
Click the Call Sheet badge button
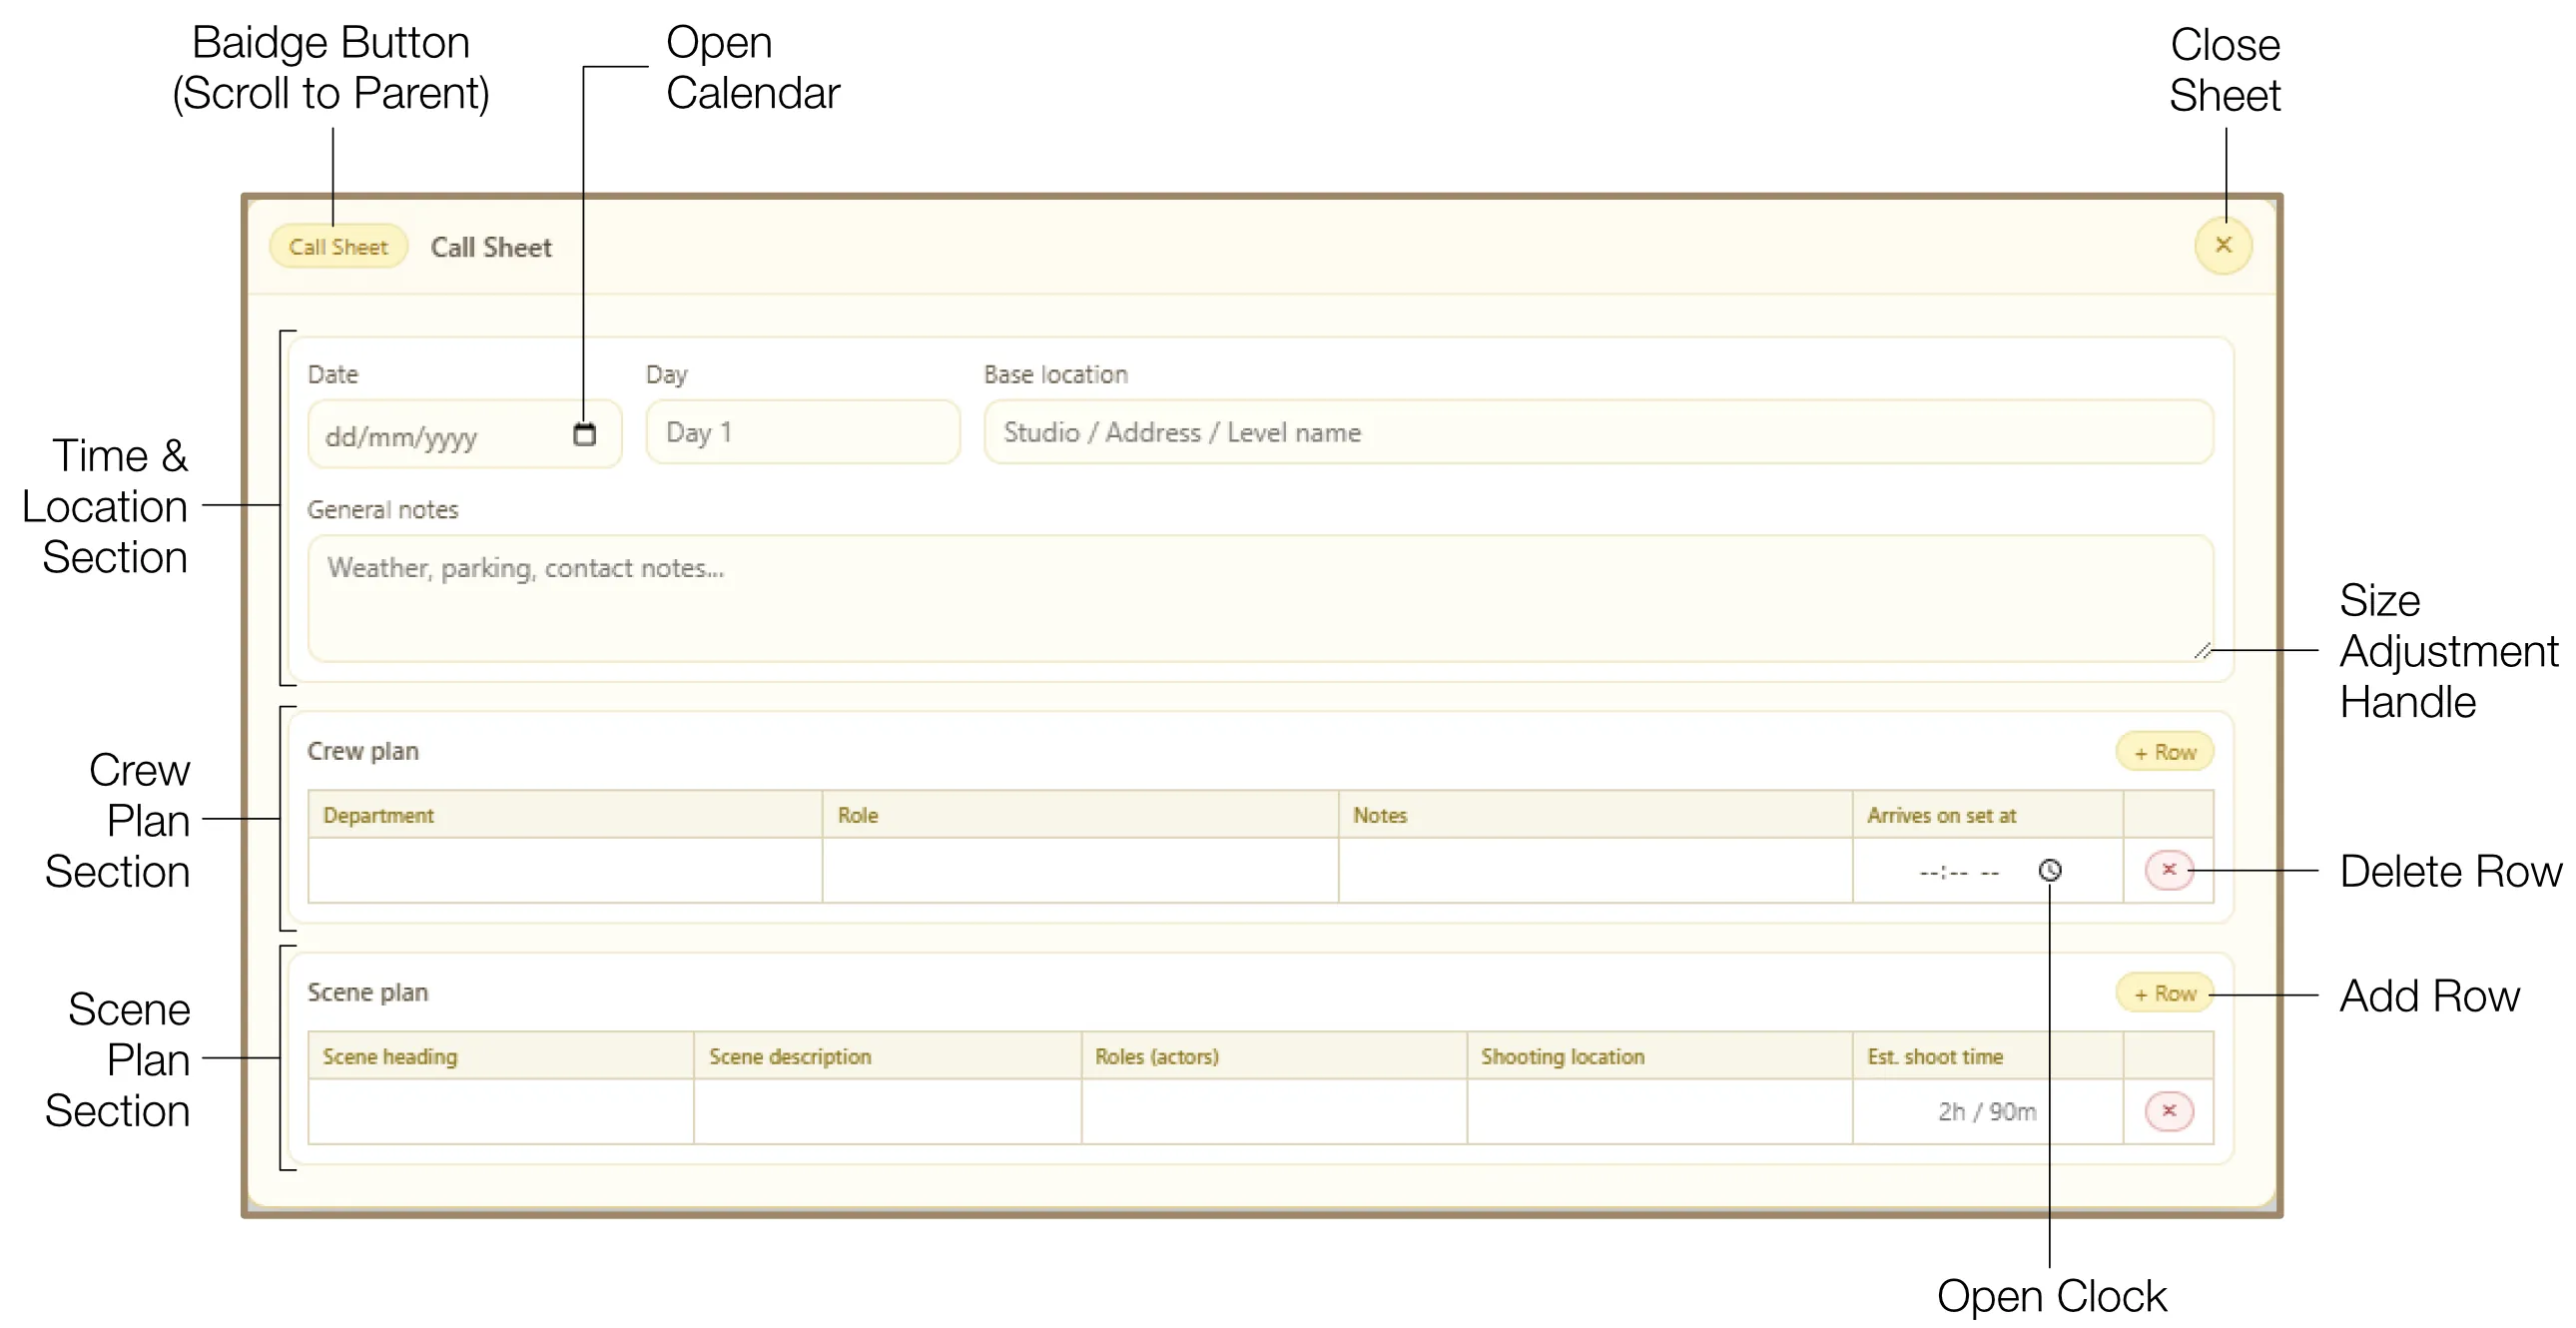click(x=338, y=247)
